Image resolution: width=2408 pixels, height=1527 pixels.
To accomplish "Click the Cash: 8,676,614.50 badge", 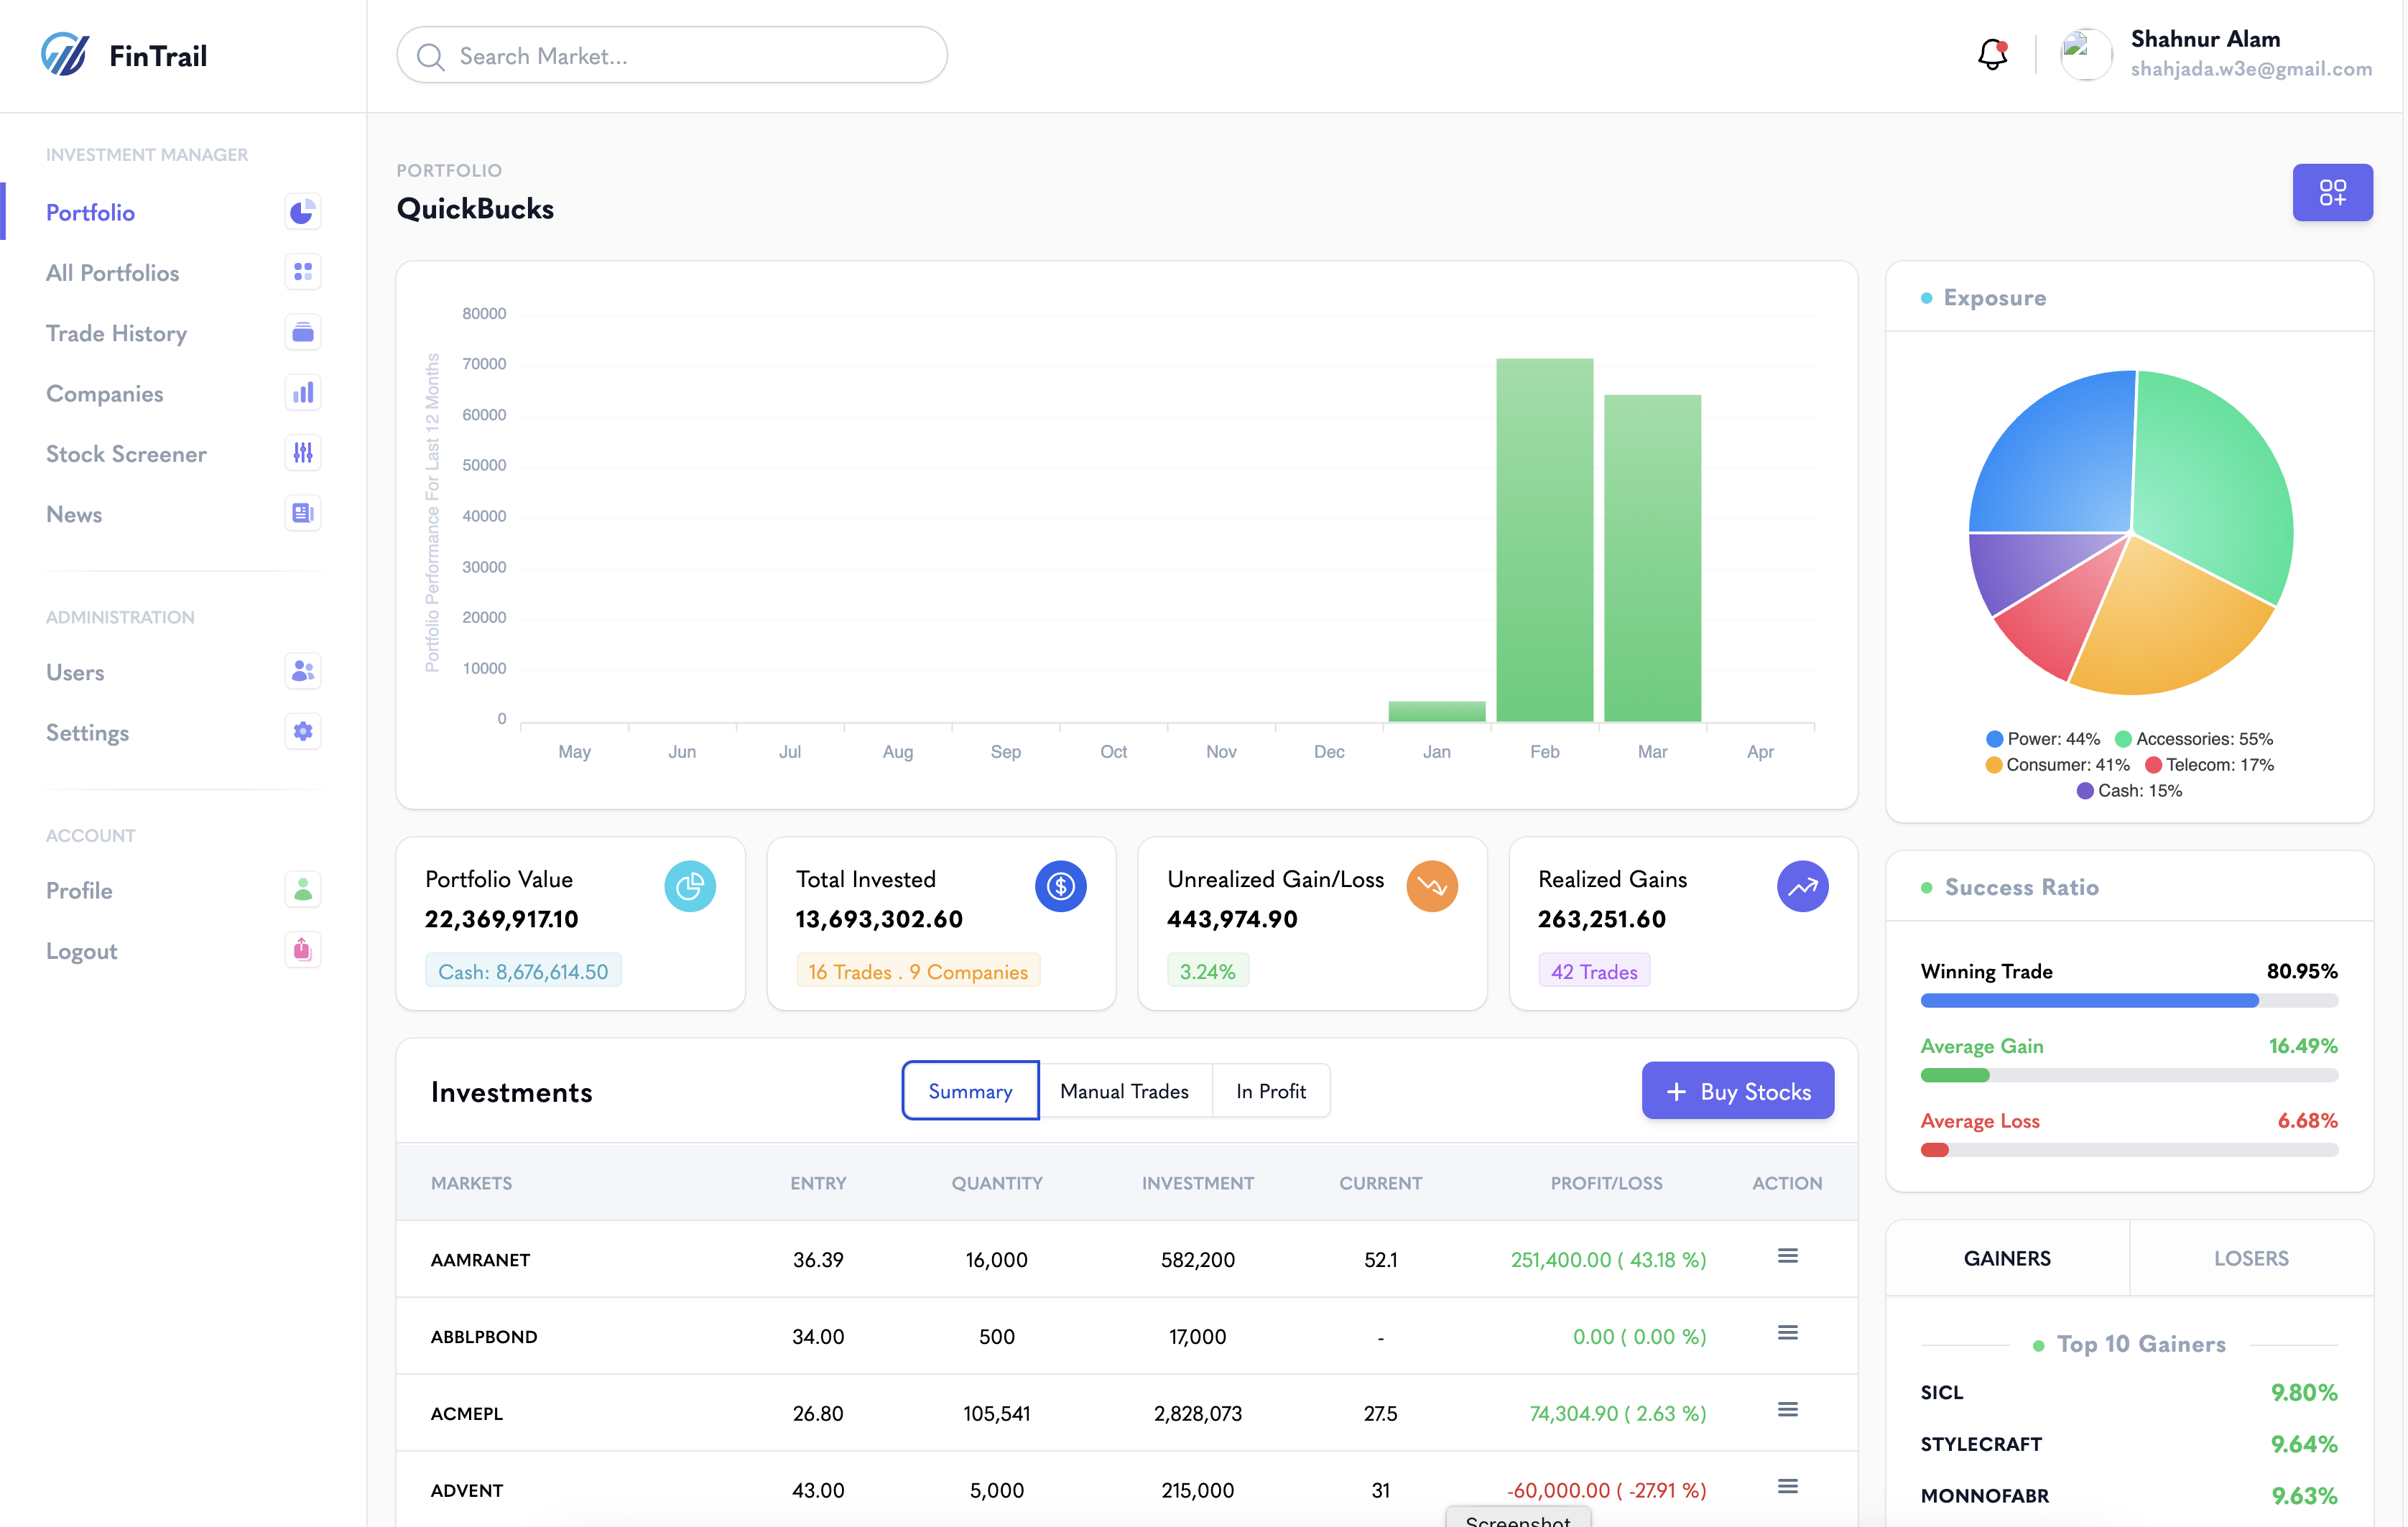I will click(x=523, y=972).
